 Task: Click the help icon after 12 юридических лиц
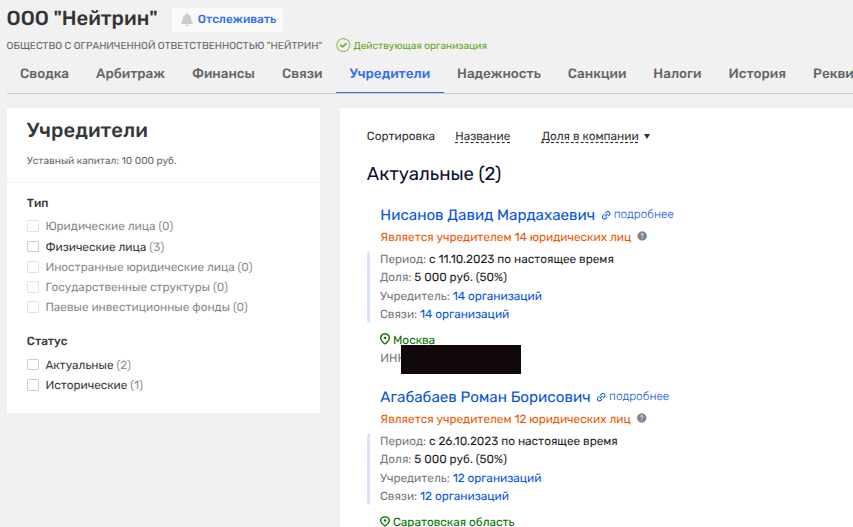click(642, 419)
